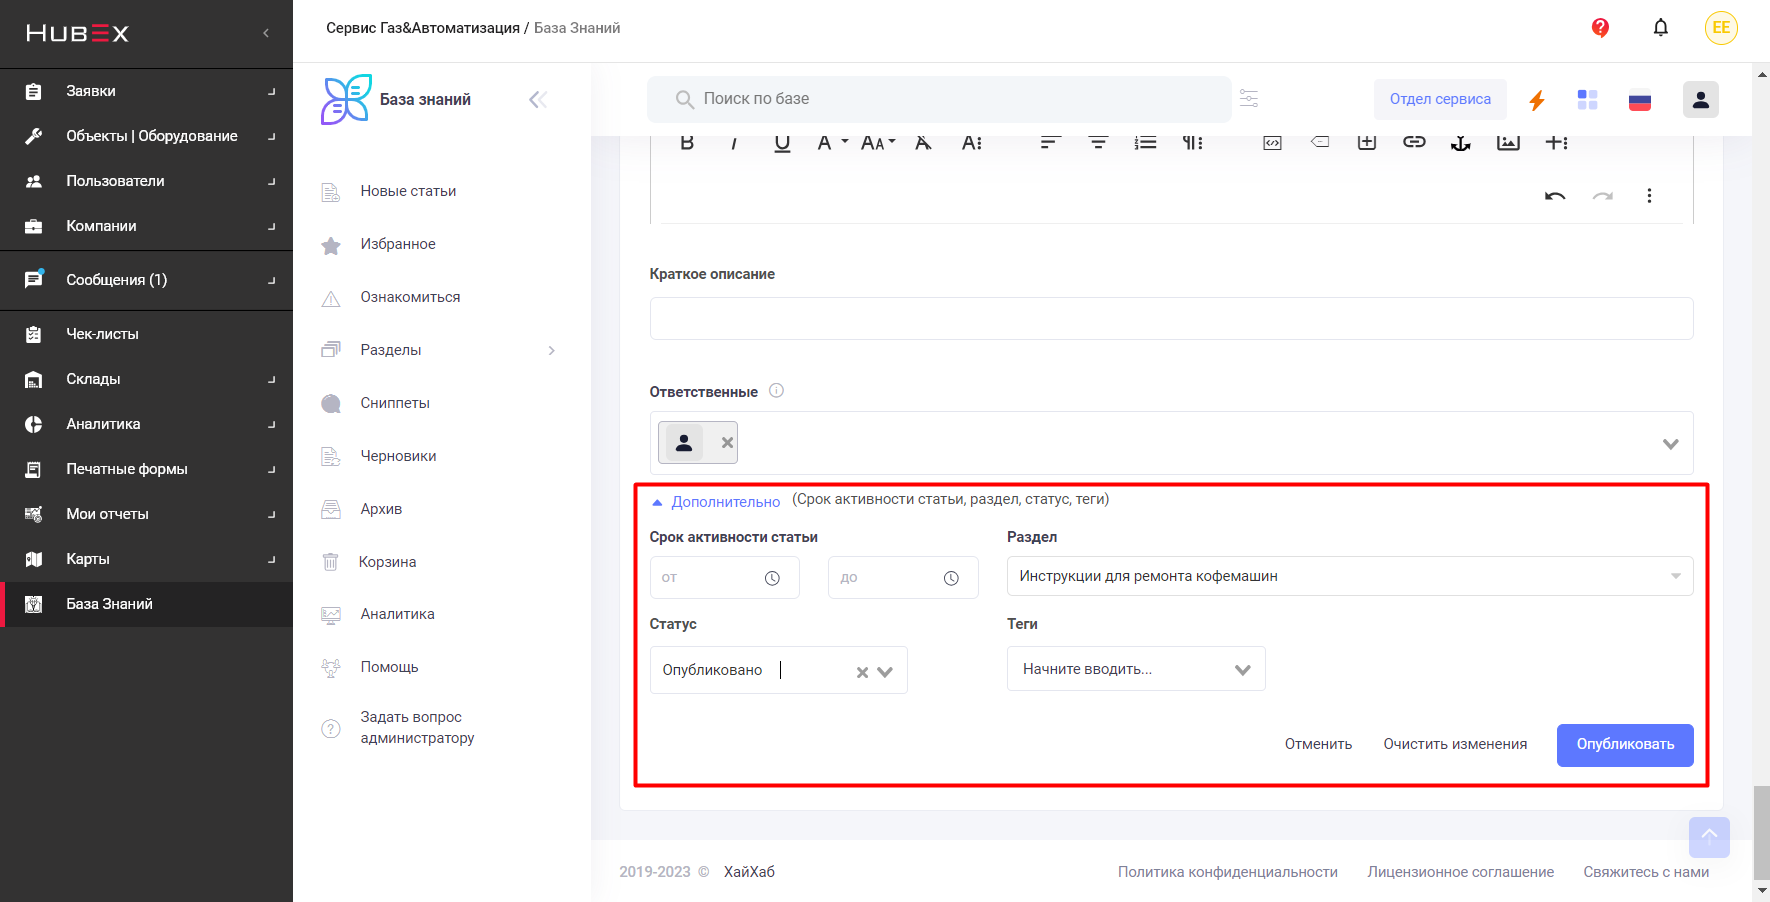Open the notifications bell
The width and height of the screenshot is (1770, 902).
(1661, 28)
